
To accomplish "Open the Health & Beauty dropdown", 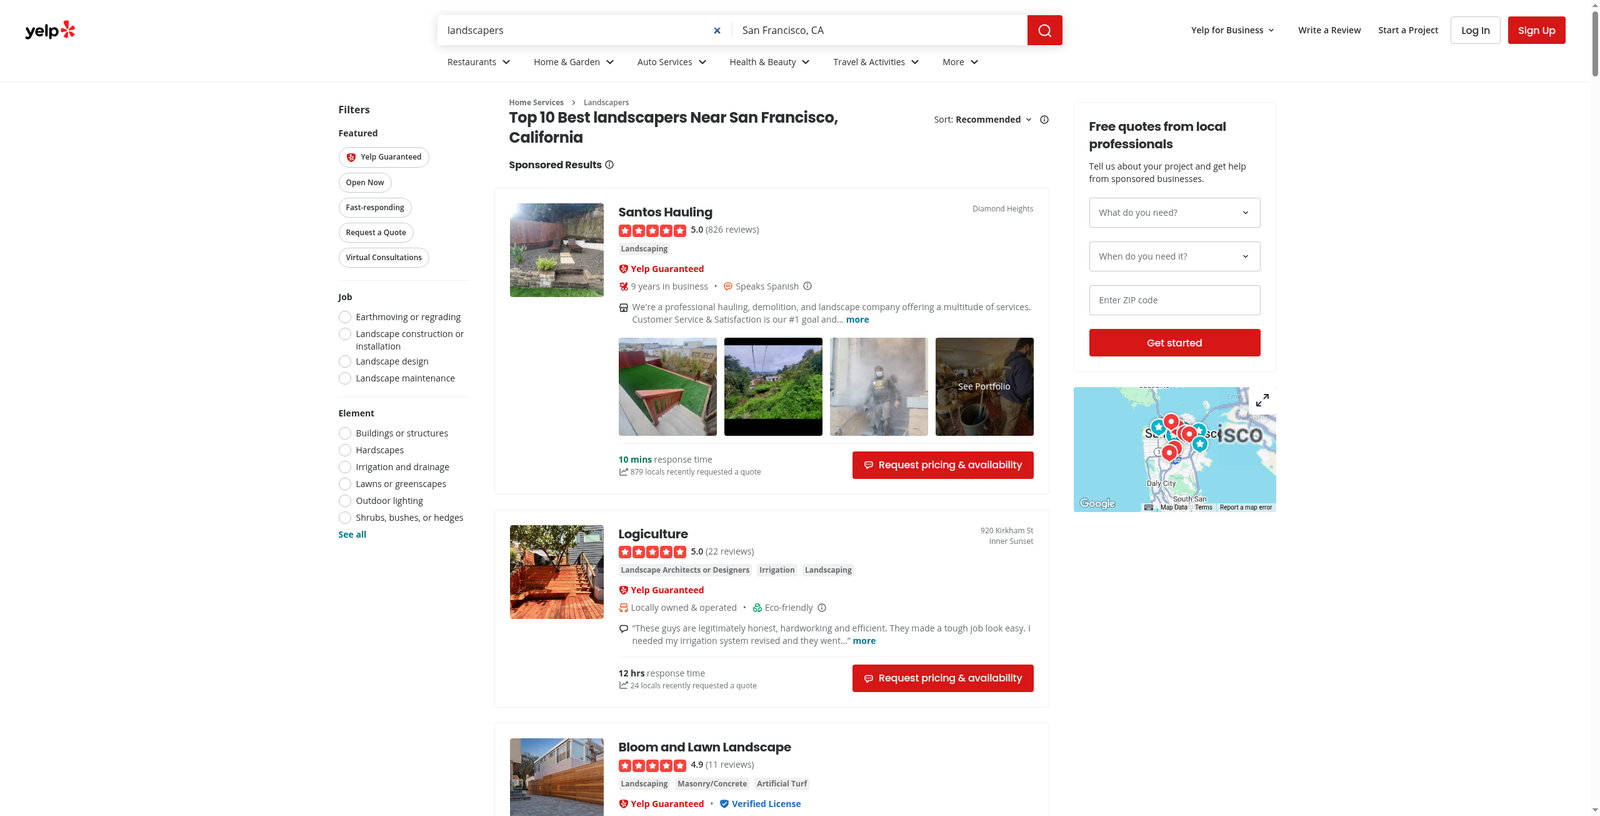I will pyautogui.click(x=770, y=62).
